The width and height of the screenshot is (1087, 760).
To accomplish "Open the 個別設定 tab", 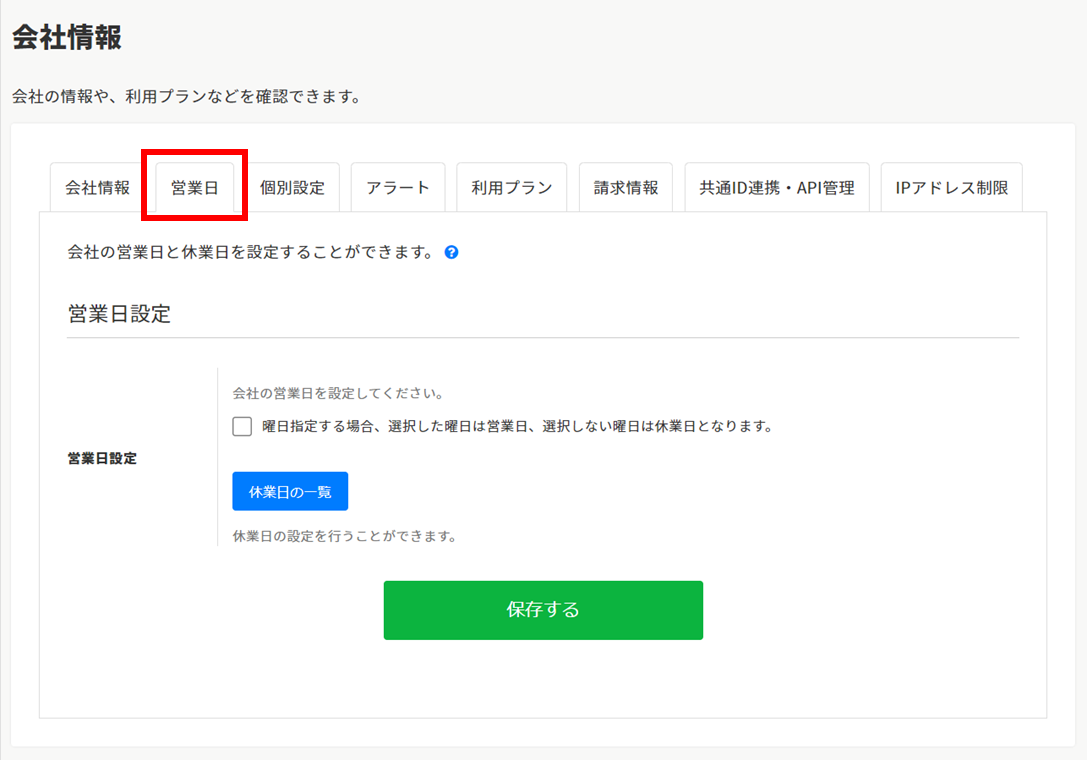I will 293,186.
